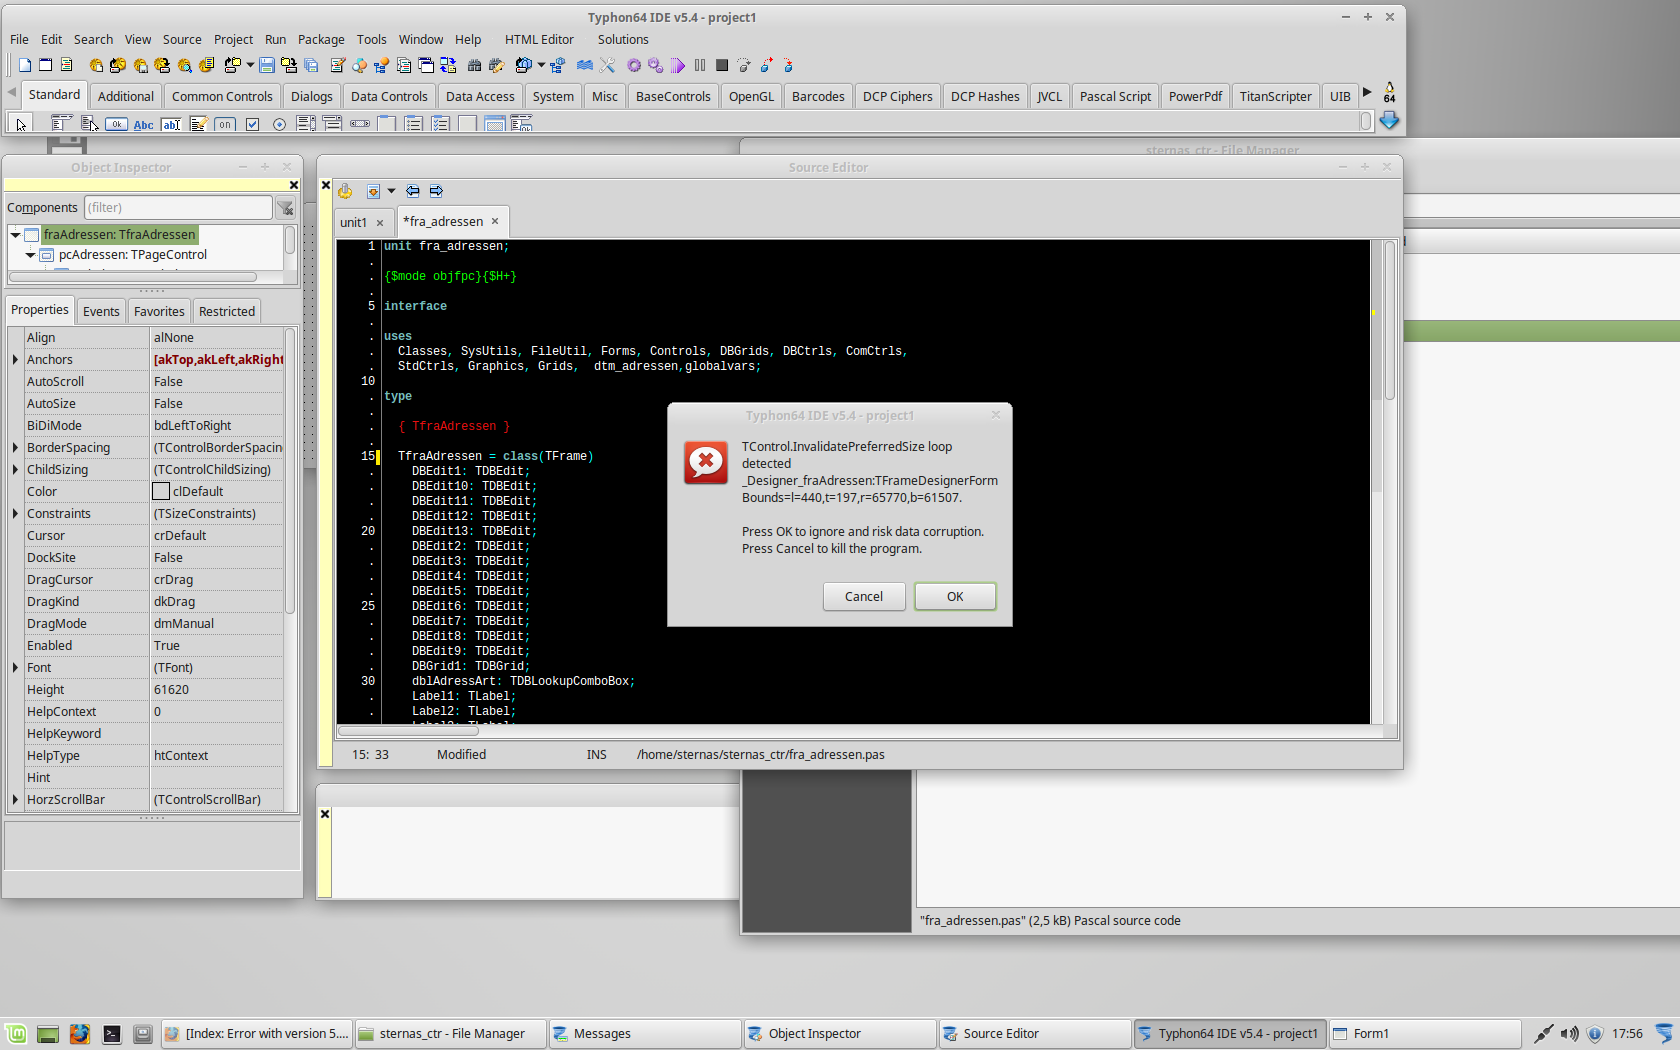Expand the Font property
This screenshot has height=1050, width=1680.
(x=15, y=668)
